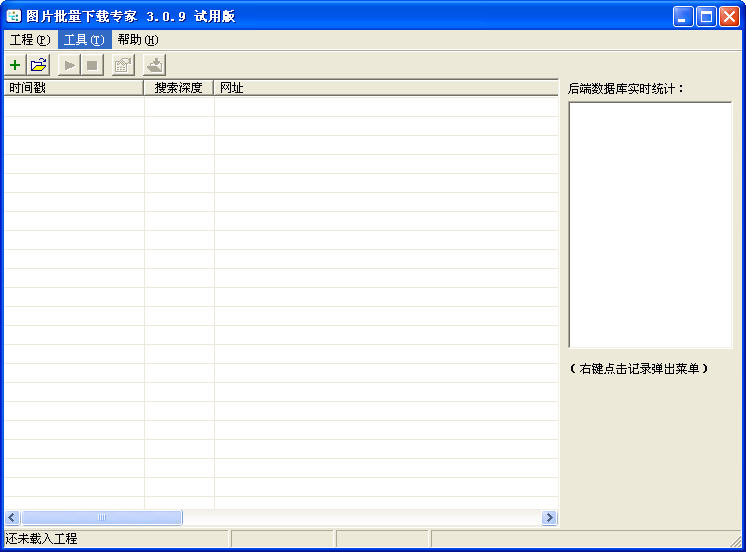Click the 右键点击记录弹出菜单 hint text
The width and height of the screenshot is (746, 552).
coord(638,369)
